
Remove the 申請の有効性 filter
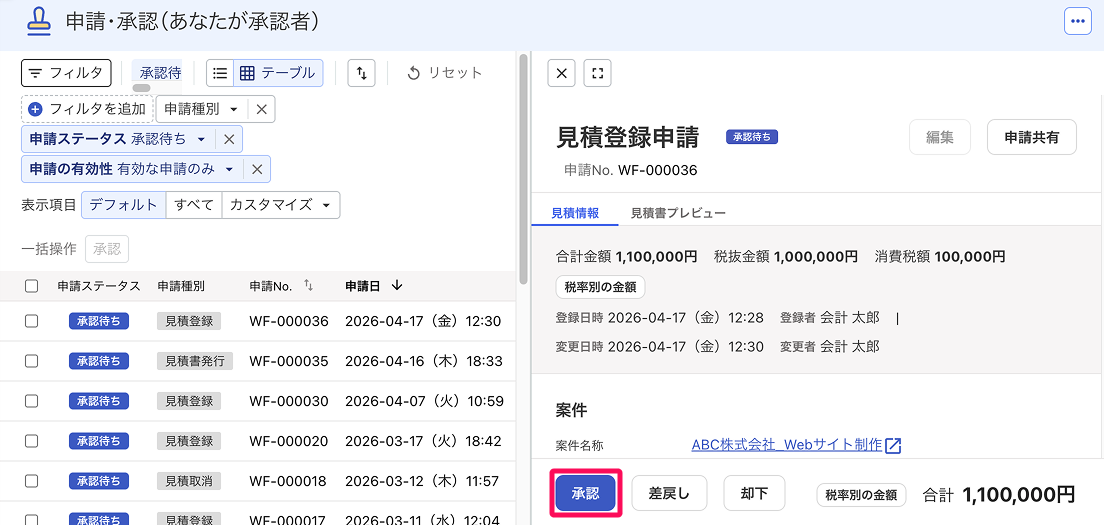point(257,169)
